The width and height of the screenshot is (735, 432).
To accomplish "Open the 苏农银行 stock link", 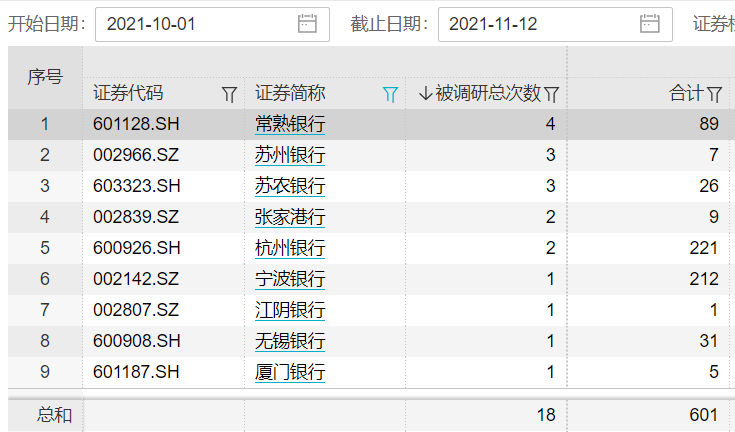I will click(289, 187).
